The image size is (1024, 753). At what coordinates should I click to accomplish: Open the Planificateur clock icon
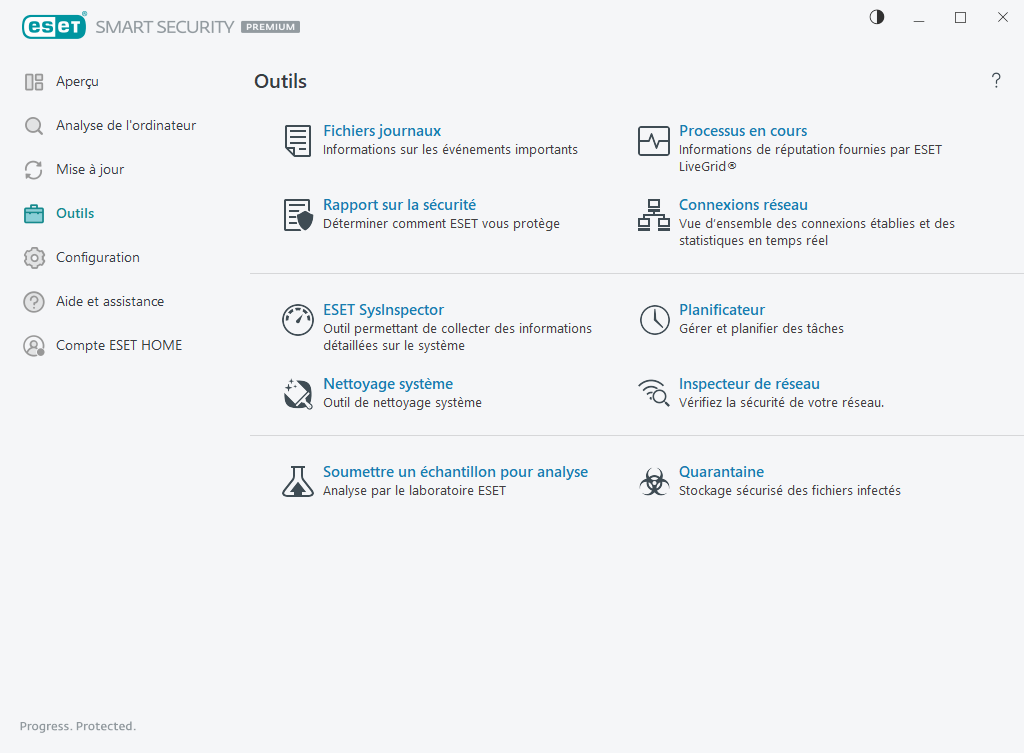pyautogui.click(x=654, y=319)
